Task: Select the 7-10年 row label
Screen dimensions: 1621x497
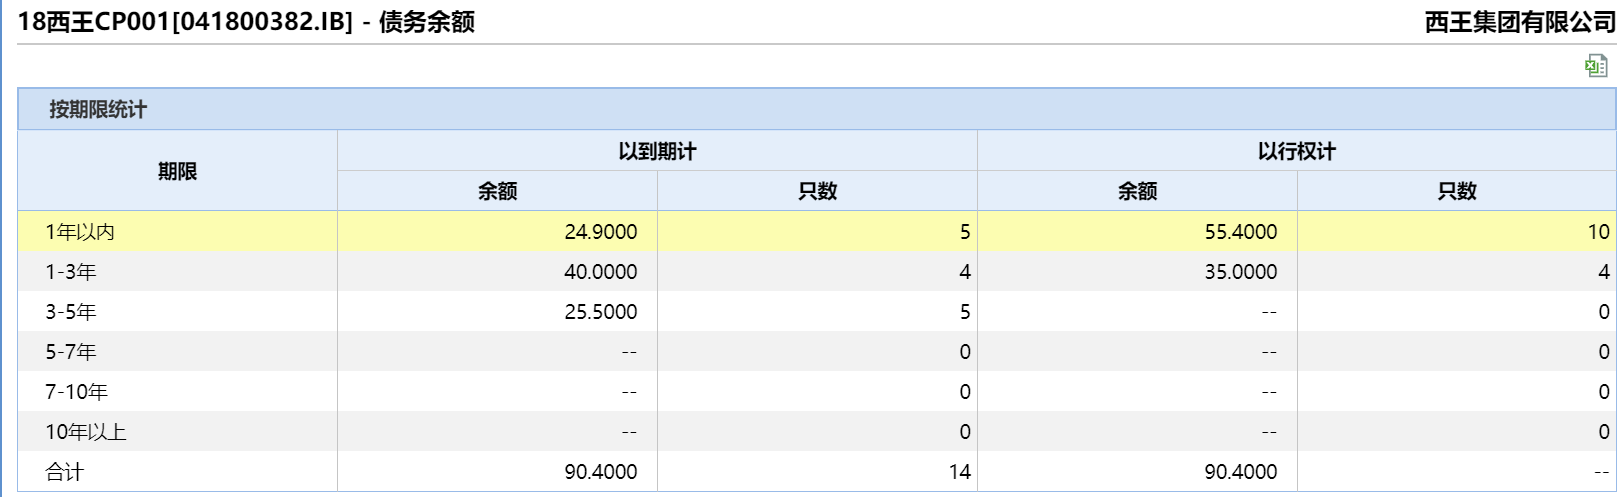Action: (77, 392)
